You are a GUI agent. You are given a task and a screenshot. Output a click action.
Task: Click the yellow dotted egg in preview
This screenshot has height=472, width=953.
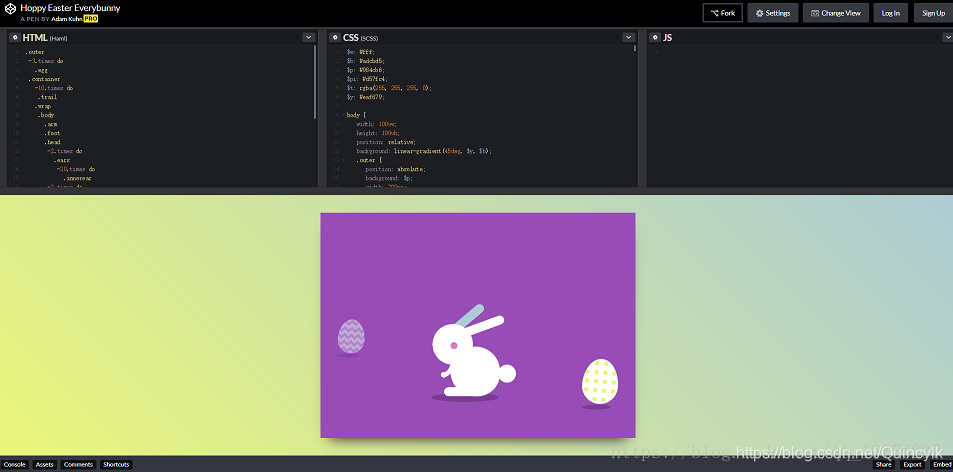tap(600, 381)
